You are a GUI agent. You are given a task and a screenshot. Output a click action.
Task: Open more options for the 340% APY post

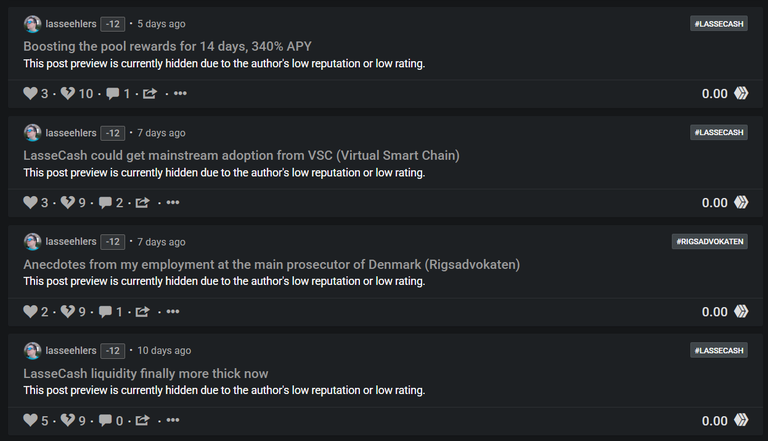click(x=180, y=93)
